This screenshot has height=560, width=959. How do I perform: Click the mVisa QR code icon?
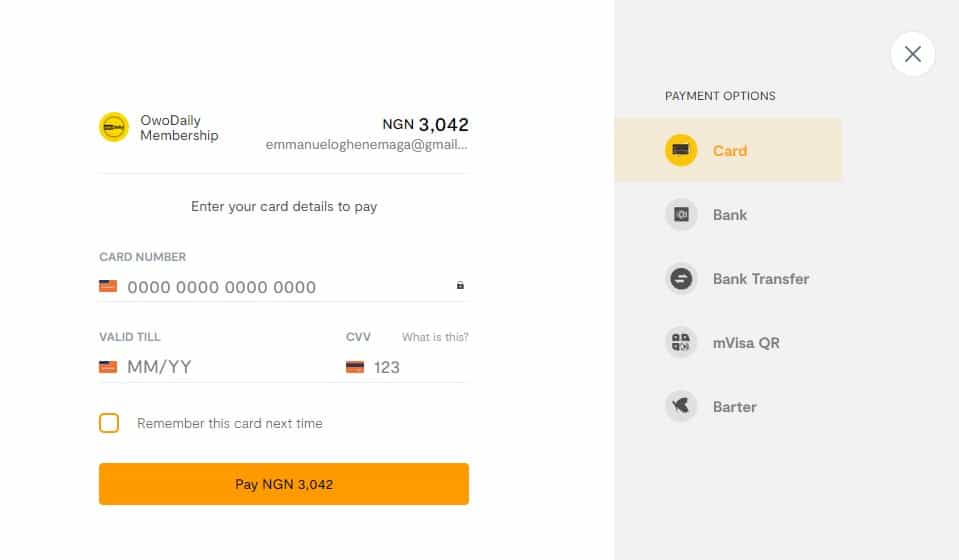681,343
